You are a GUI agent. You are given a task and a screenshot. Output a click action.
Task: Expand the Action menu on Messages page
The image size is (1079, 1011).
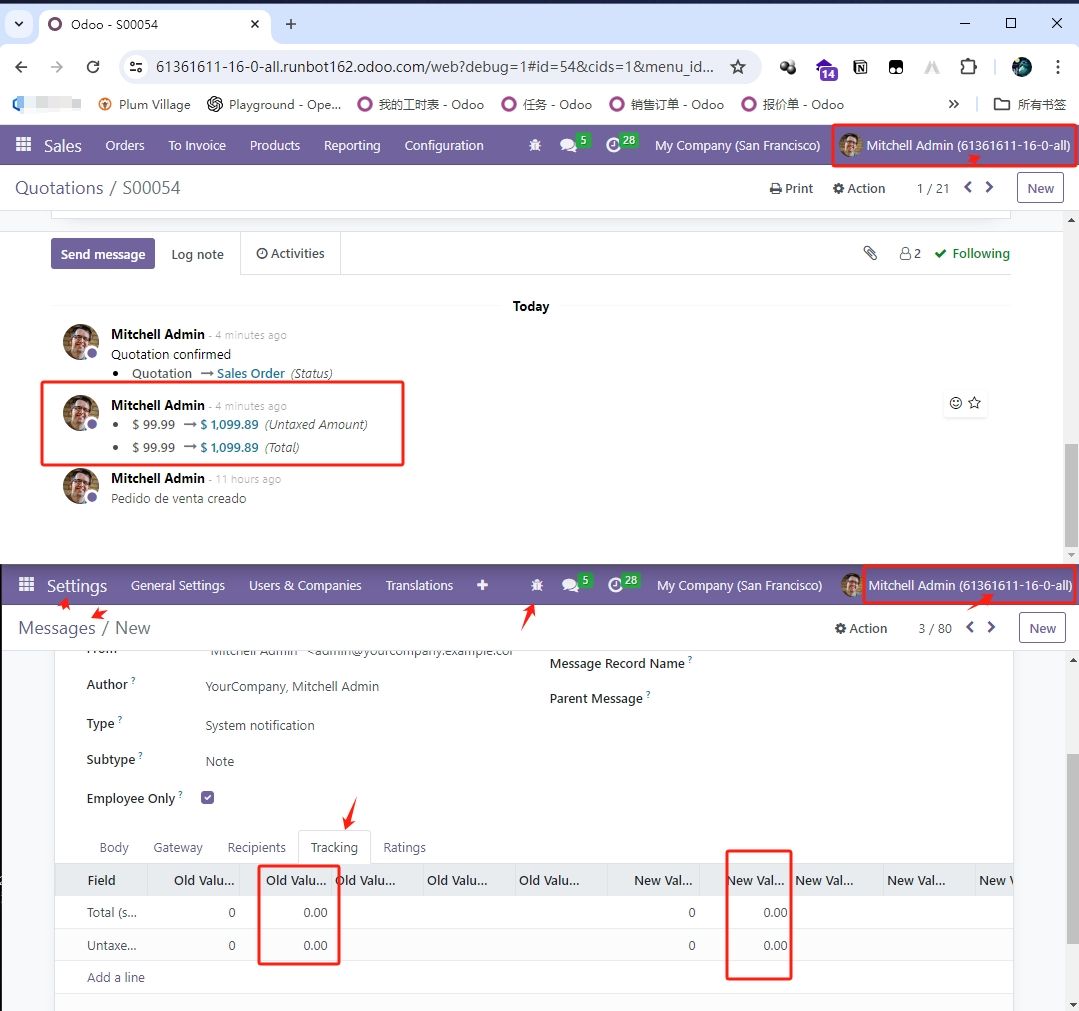pos(861,628)
